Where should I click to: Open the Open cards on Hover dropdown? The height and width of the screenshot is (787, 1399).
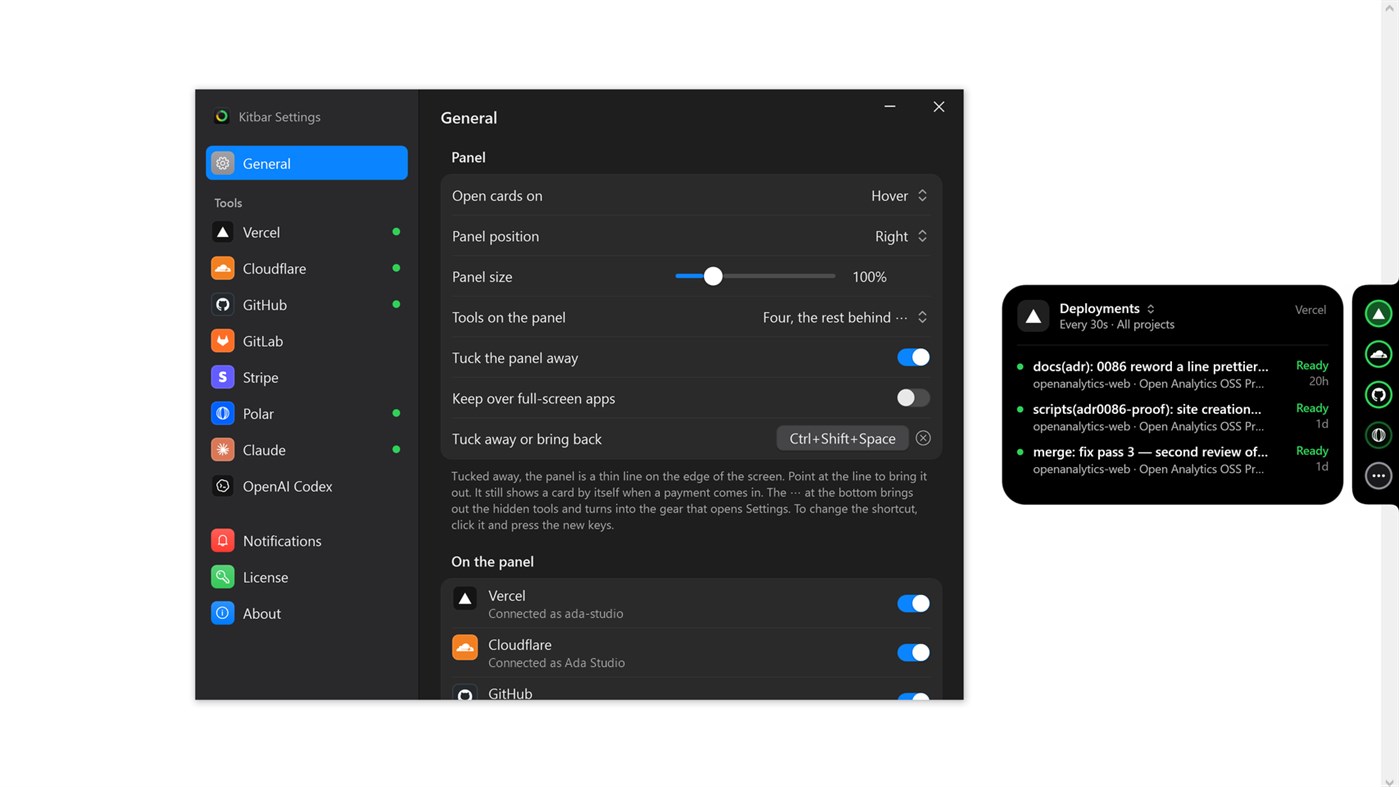[x=899, y=196]
